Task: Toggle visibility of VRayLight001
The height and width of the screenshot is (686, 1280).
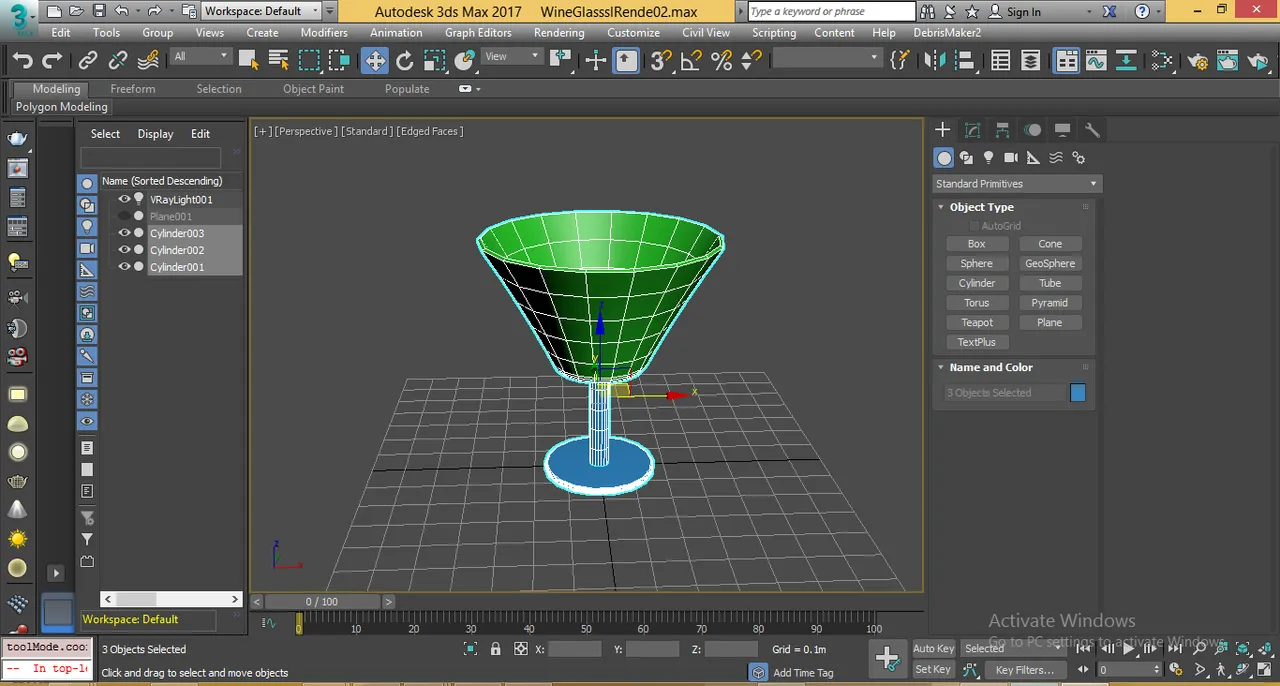Action: pos(124,199)
